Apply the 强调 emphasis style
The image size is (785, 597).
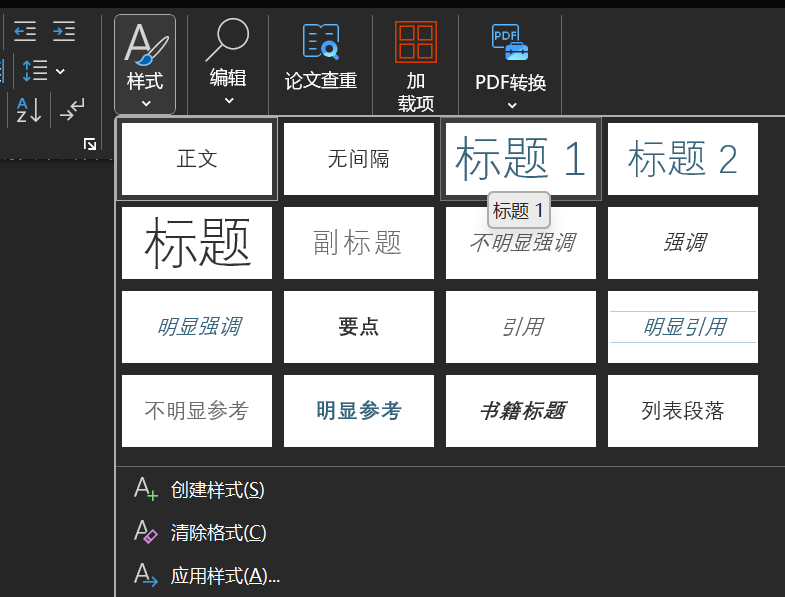coord(683,243)
